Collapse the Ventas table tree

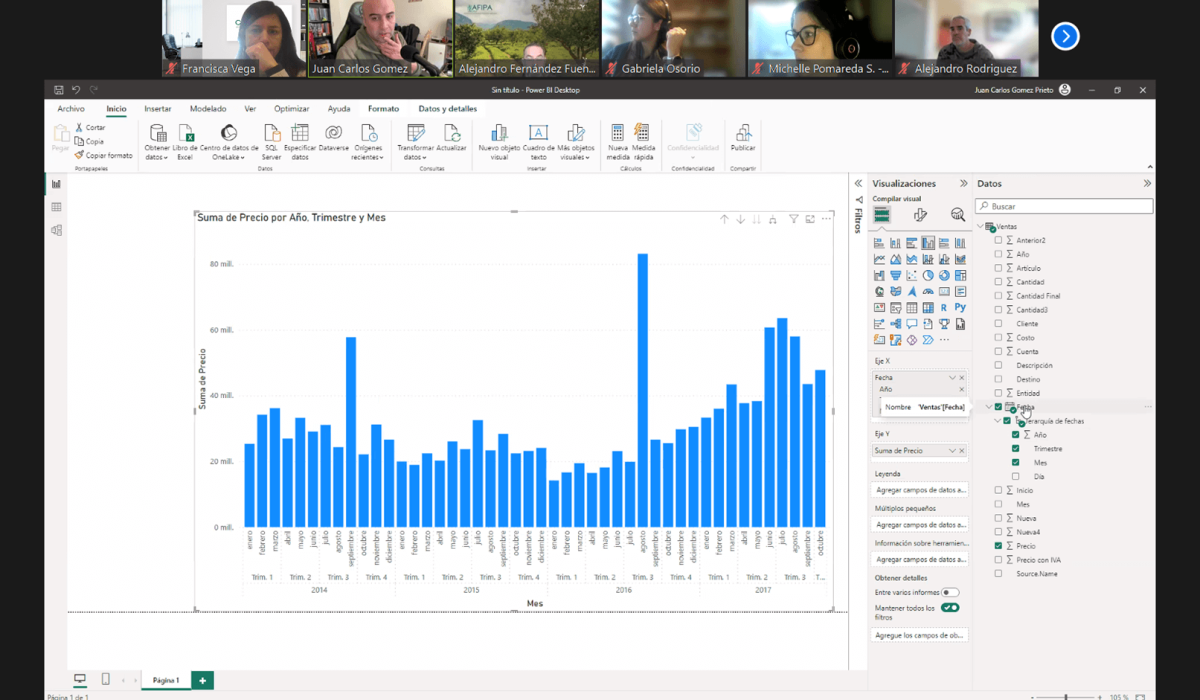point(980,227)
